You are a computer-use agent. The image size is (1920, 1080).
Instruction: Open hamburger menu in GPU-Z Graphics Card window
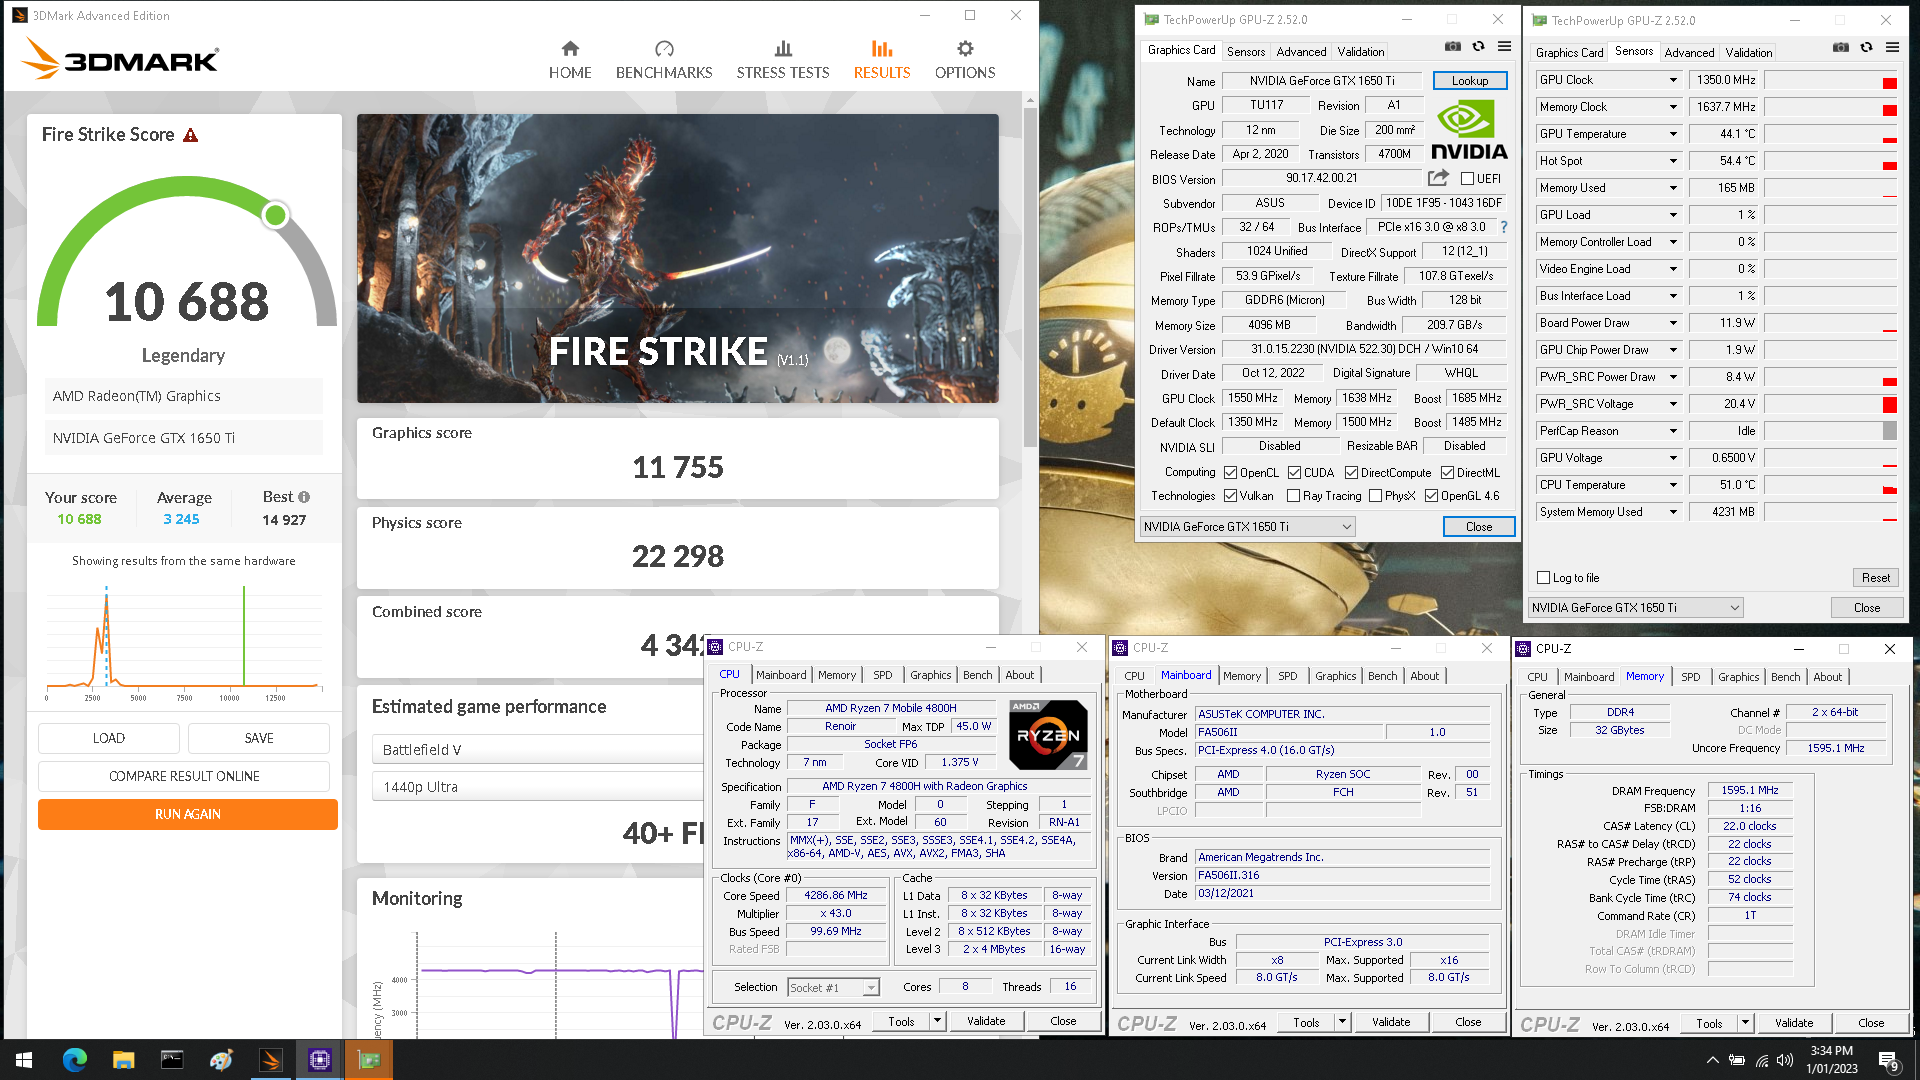(x=1504, y=47)
